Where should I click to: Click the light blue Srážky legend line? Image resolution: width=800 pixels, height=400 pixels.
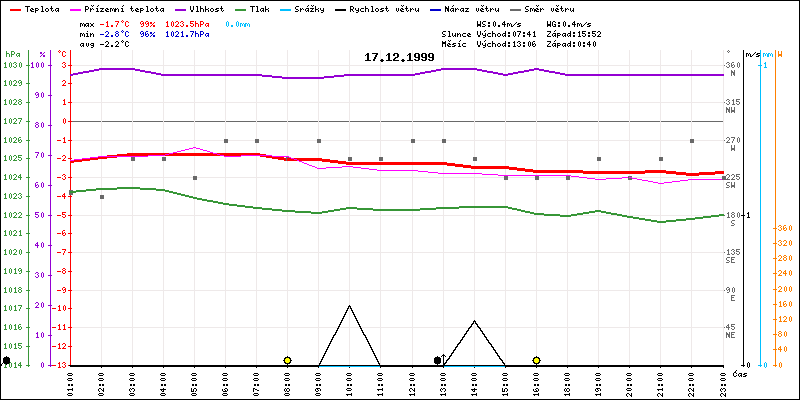287,8
